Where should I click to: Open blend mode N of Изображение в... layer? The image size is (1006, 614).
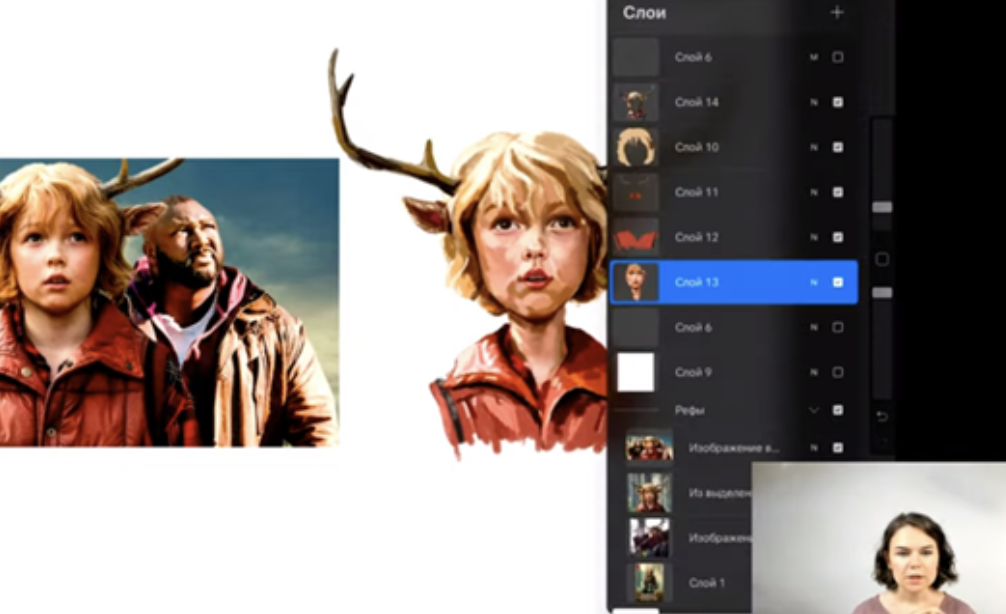[x=814, y=448]
